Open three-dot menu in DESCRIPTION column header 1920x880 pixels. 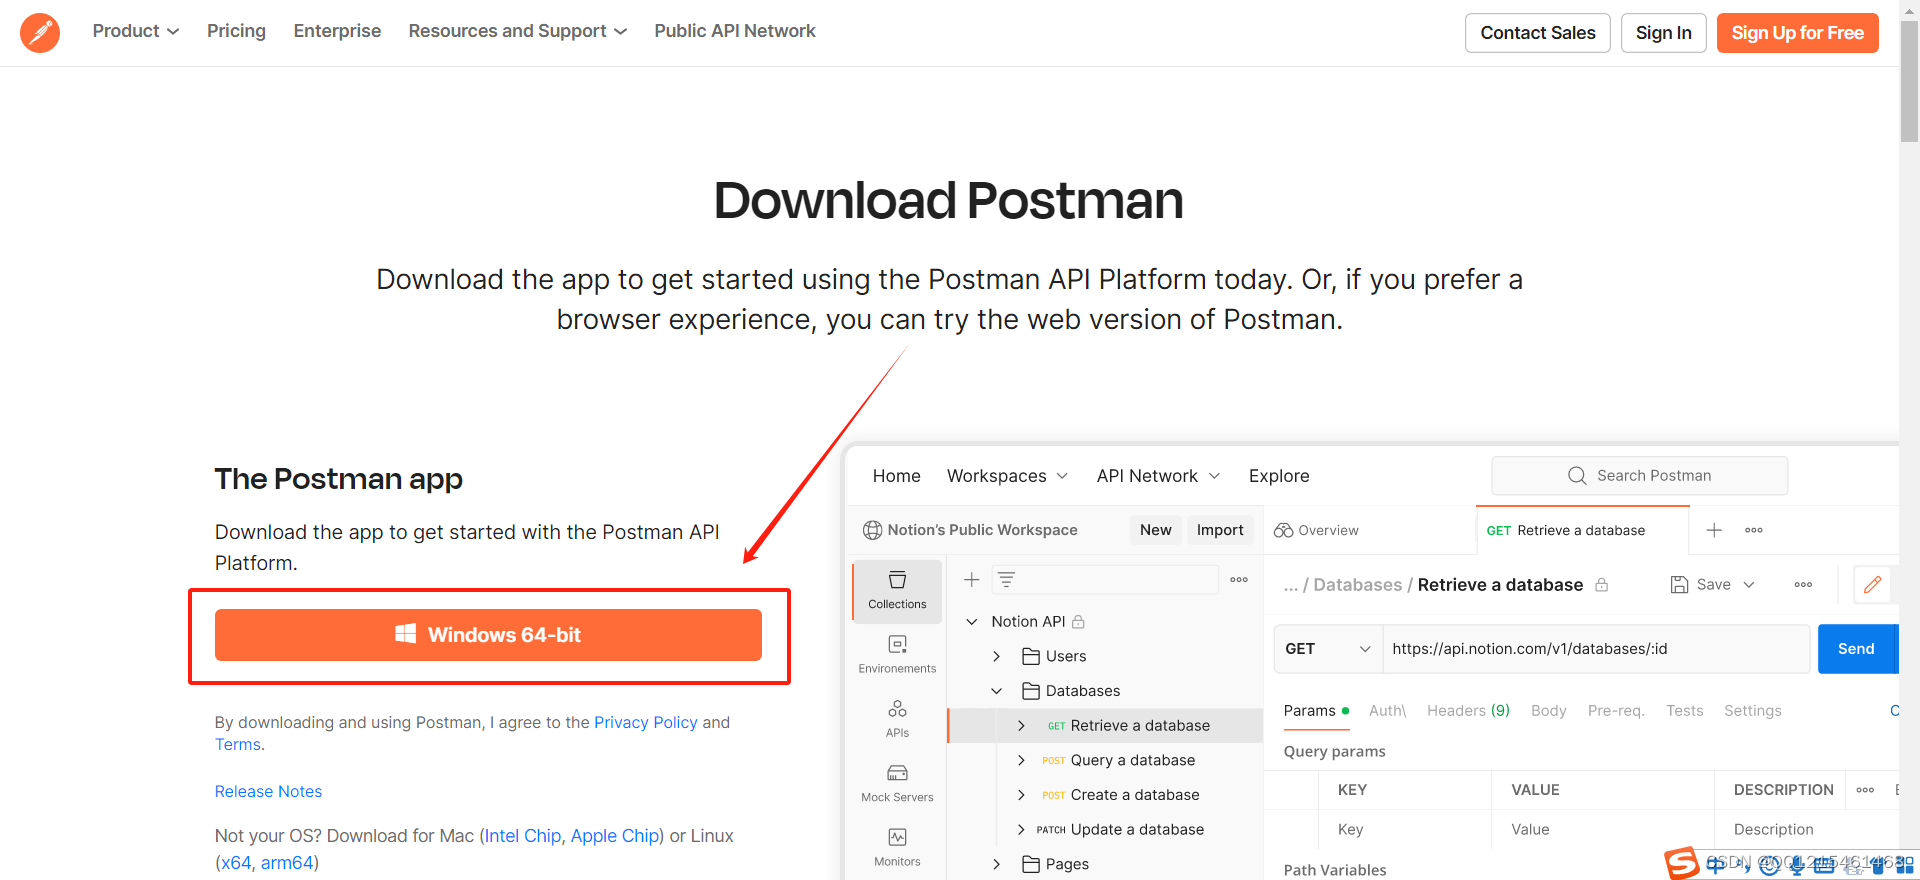(x=1865, y=790)
